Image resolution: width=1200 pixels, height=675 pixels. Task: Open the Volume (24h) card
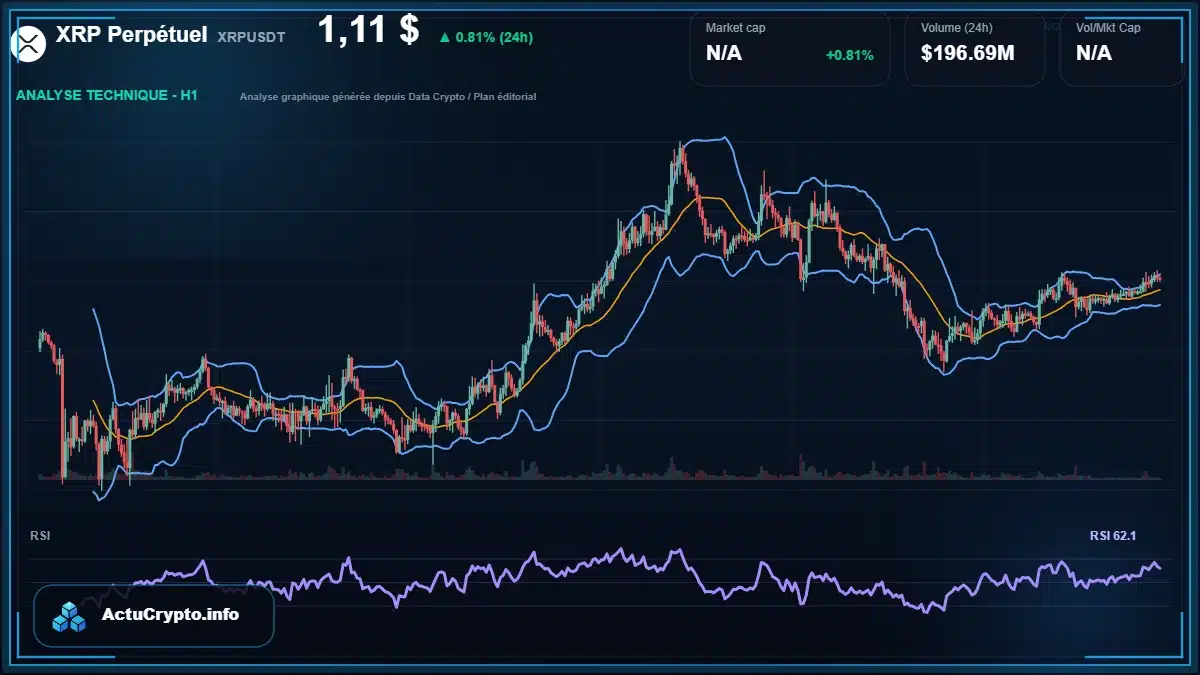pos(975,48)
